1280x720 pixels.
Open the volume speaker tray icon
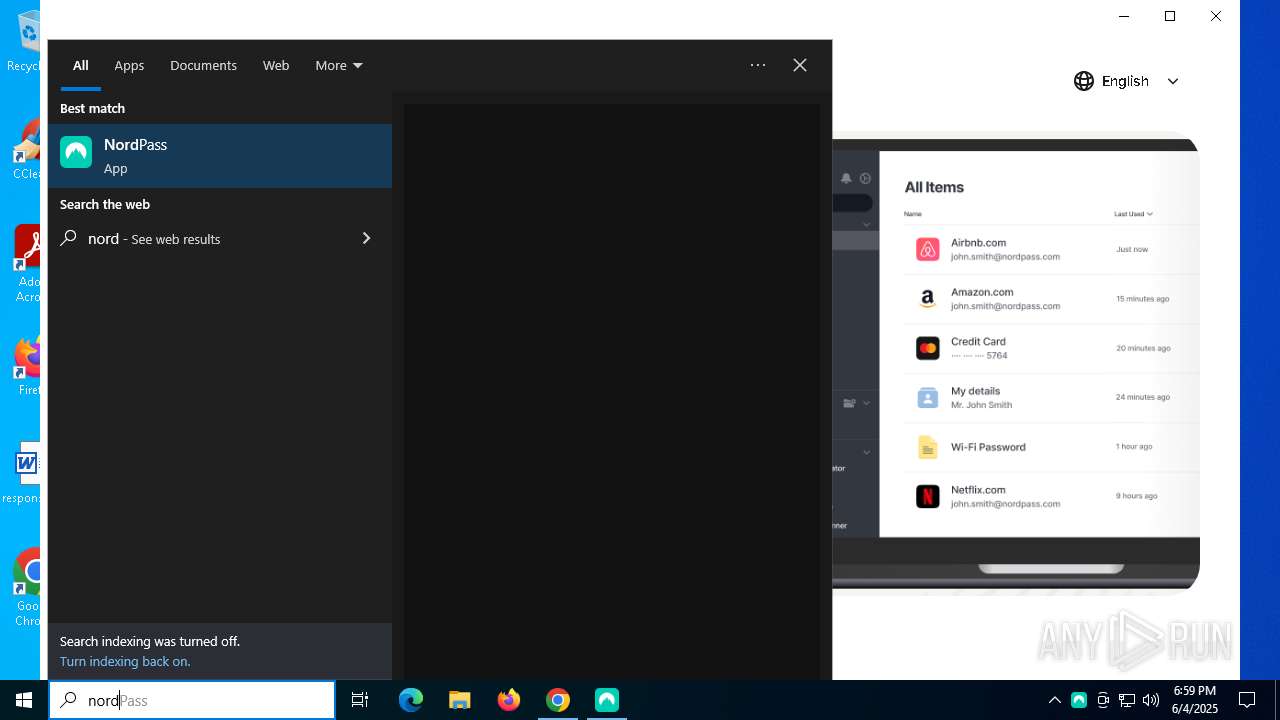(1151, 700)
